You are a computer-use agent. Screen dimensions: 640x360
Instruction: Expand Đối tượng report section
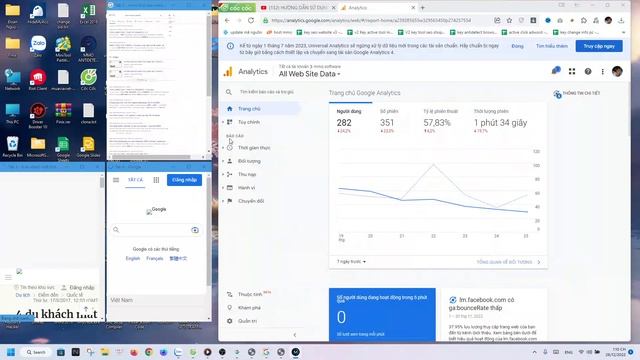[x=249, y=161]
